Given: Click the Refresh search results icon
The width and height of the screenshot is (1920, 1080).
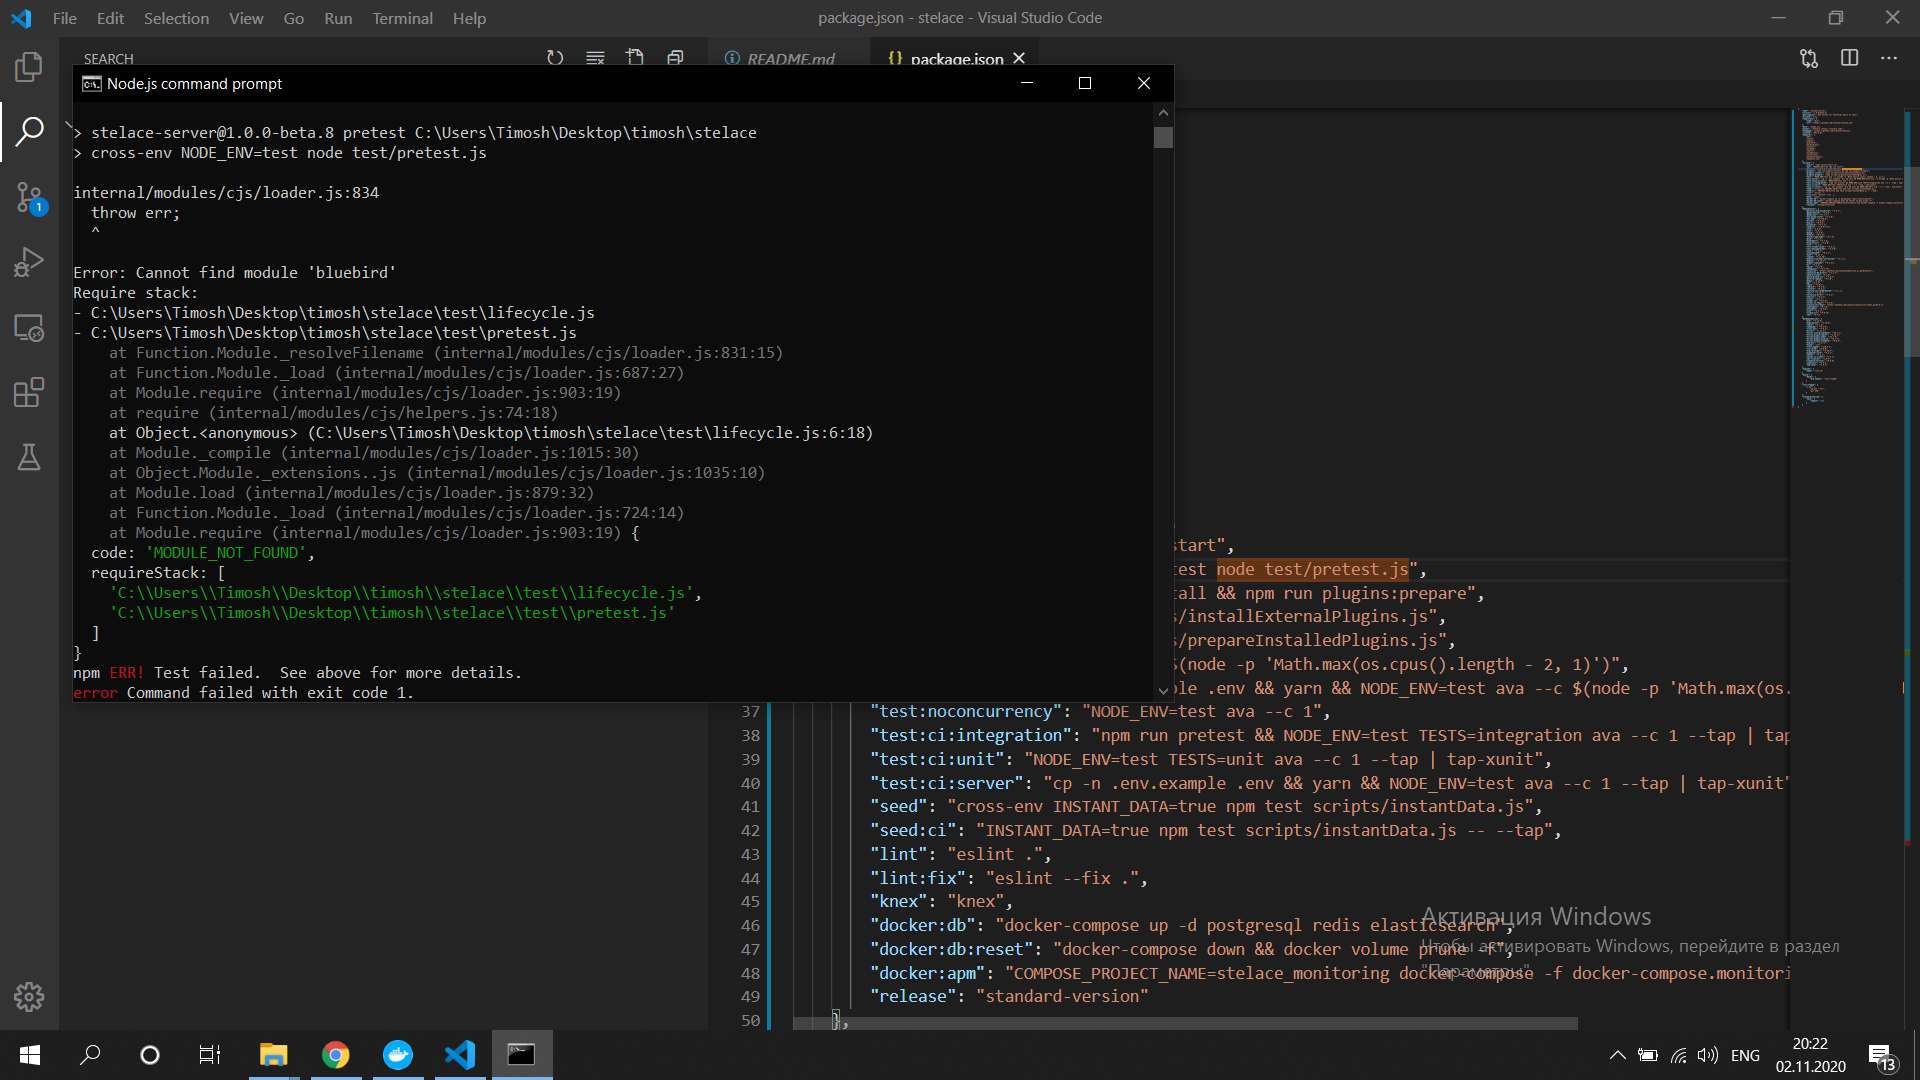Looking at the screenshot, I should [555, 58].
